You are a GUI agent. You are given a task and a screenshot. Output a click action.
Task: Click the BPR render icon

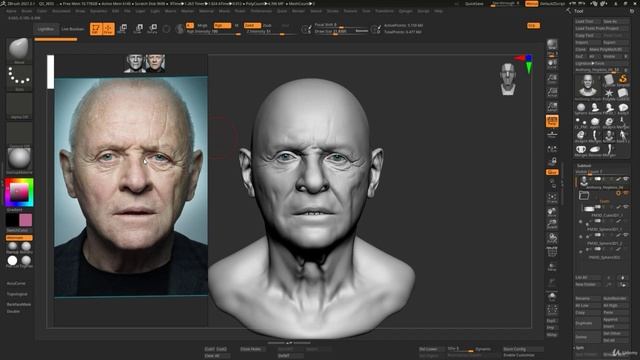pyautogui.click(x=552, y=45)
